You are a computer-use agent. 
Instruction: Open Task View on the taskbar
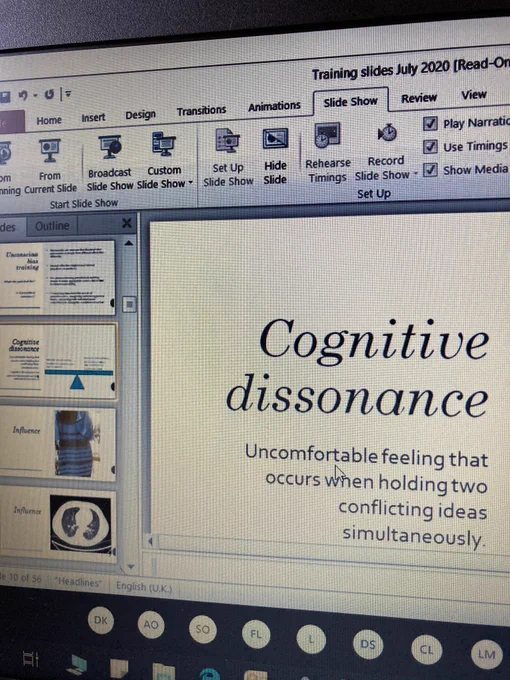pos(30,660)
